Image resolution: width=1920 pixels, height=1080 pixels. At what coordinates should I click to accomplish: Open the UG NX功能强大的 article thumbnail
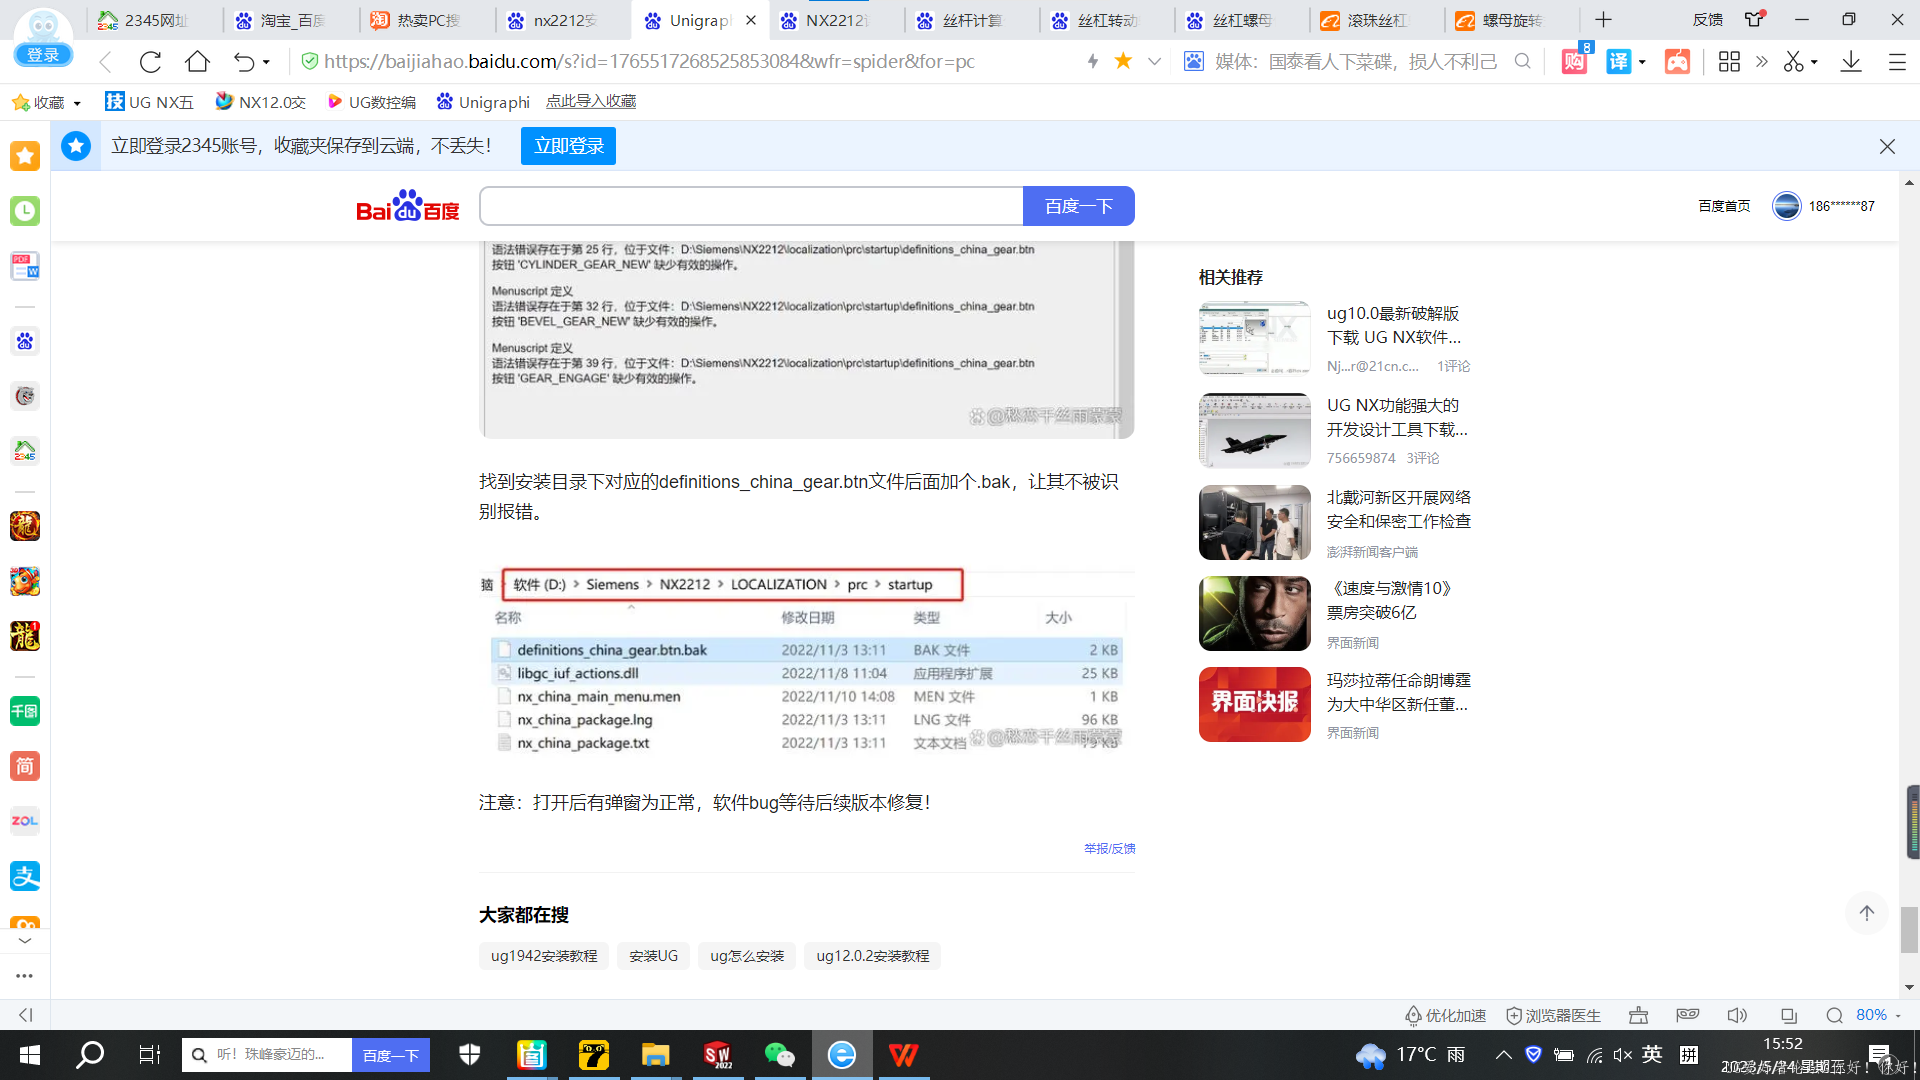point(1255,430)
